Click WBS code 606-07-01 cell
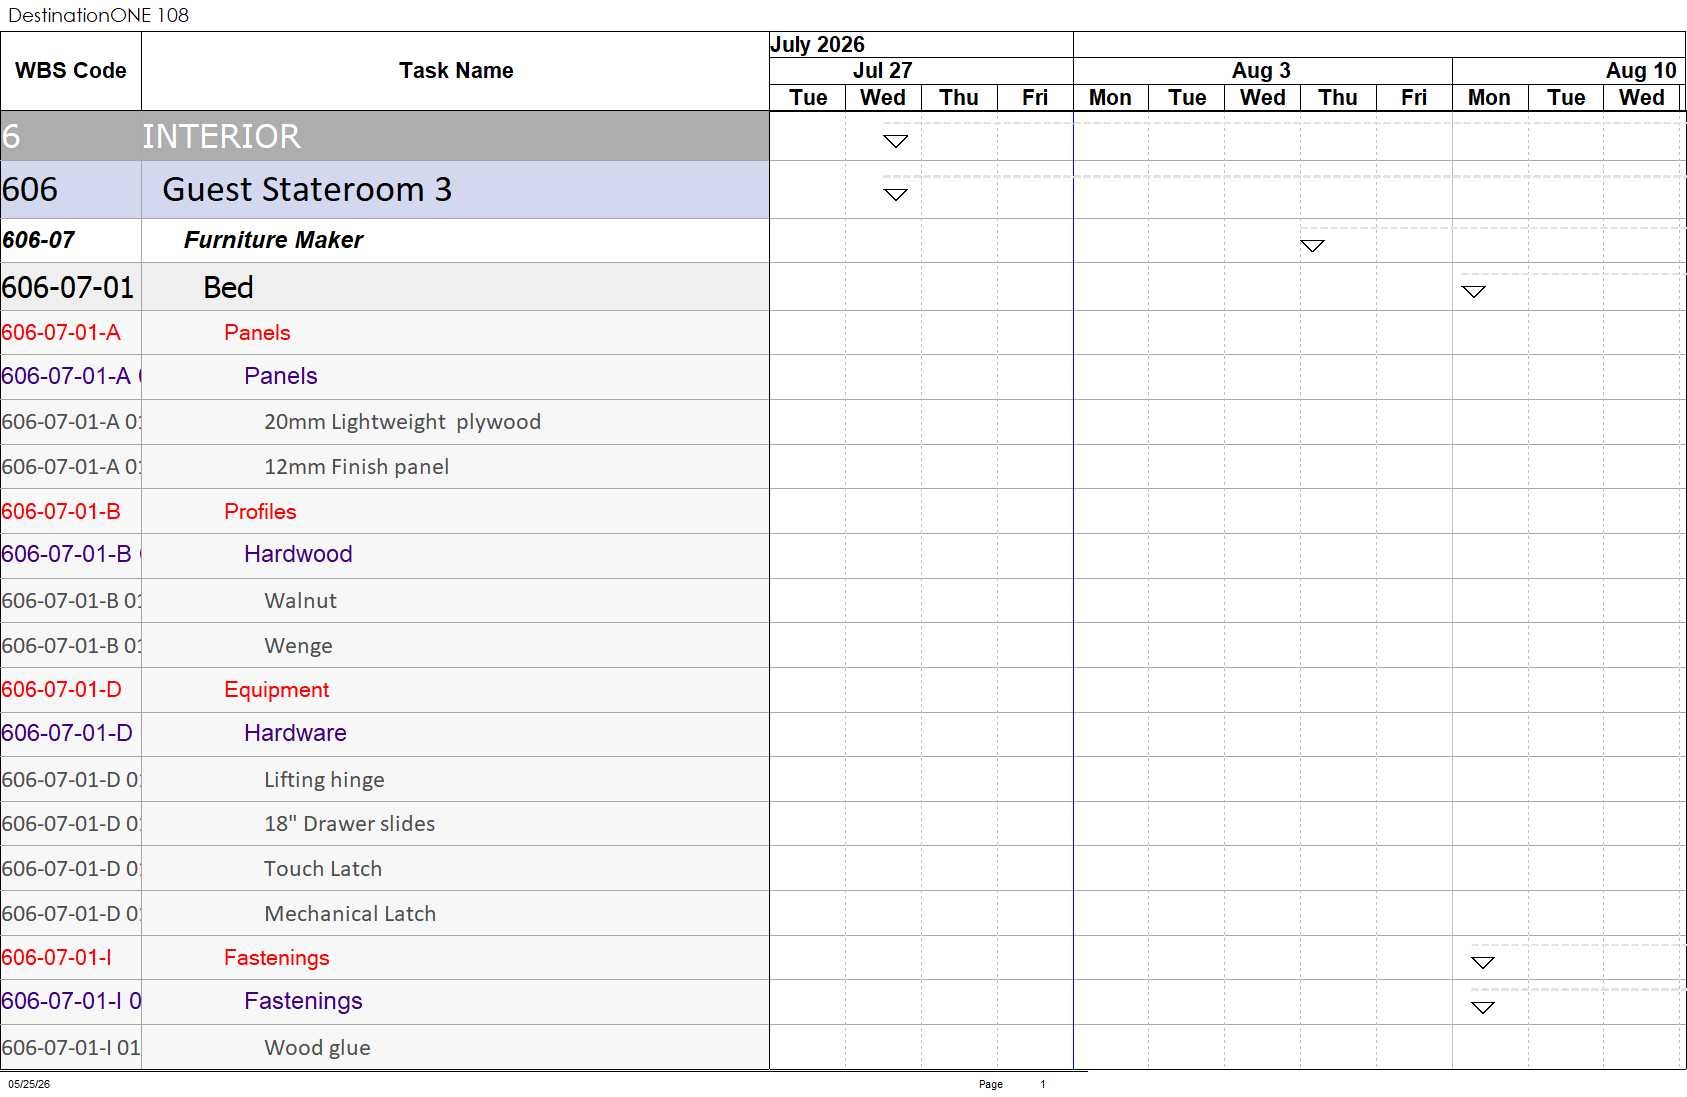 click(x=71, y=287)
